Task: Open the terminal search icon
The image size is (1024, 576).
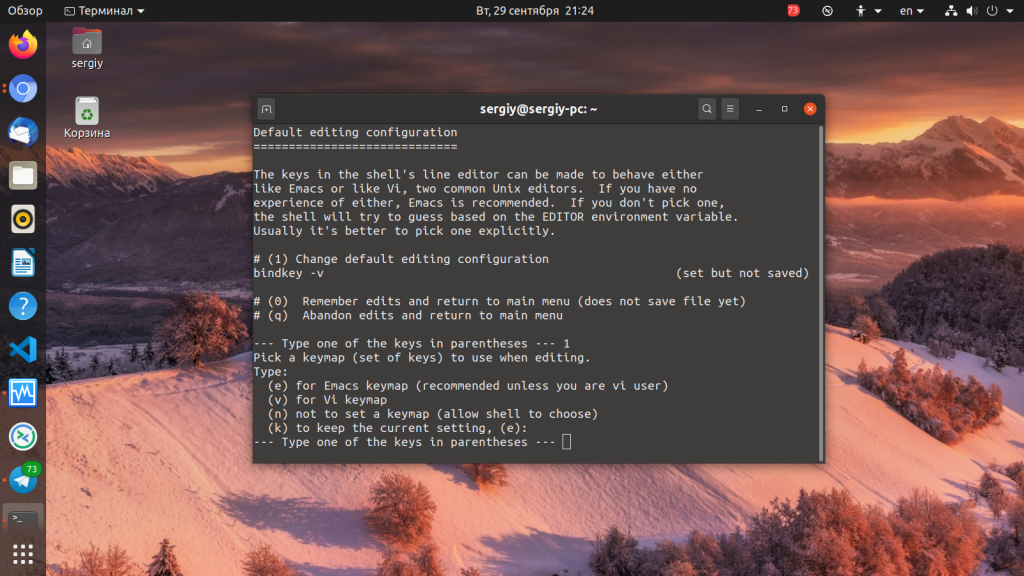Action: click(x=707, y=109)
